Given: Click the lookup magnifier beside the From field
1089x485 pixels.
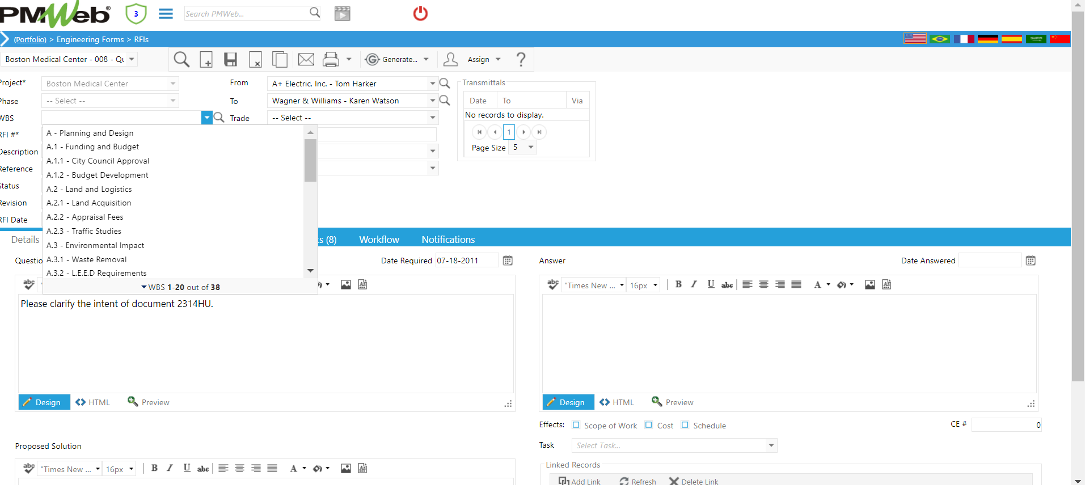Looking at the screenshot, I should point(445,83).
